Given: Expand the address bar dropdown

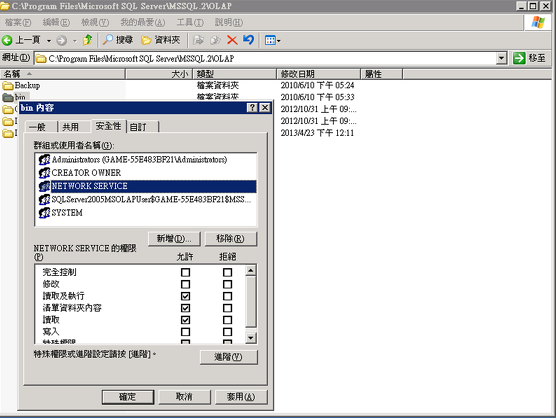Looking at the screenshot, I should click(501, 58).
